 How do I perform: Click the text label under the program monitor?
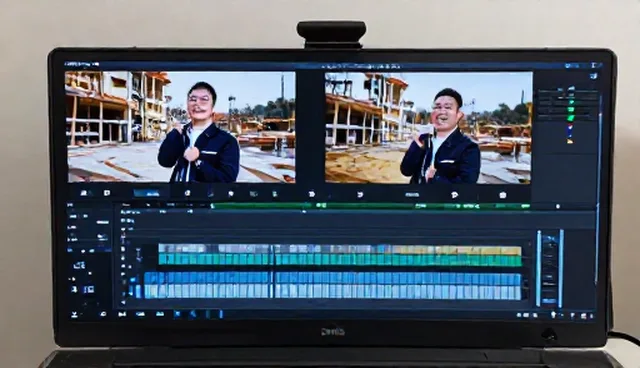point(411,195)
